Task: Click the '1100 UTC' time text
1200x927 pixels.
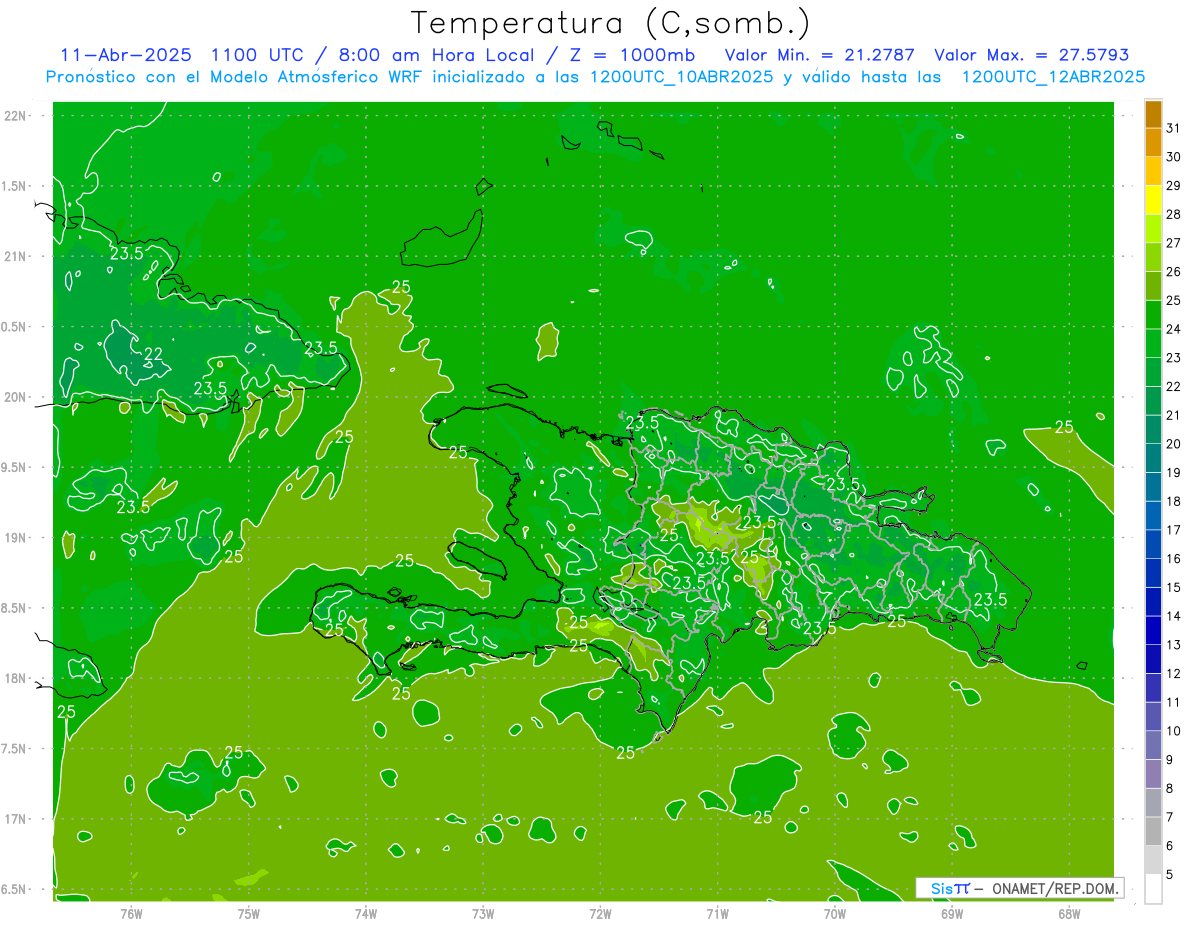Action: pos(259,55)
